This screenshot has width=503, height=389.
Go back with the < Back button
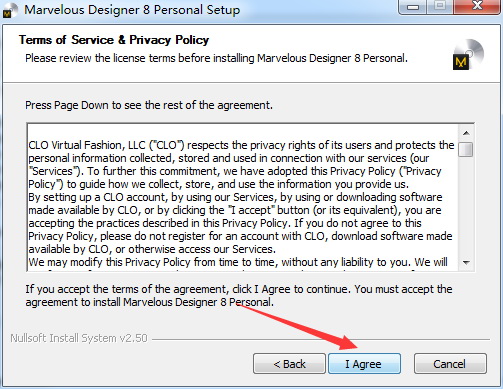pyautogui.click(x=289, y=364)
